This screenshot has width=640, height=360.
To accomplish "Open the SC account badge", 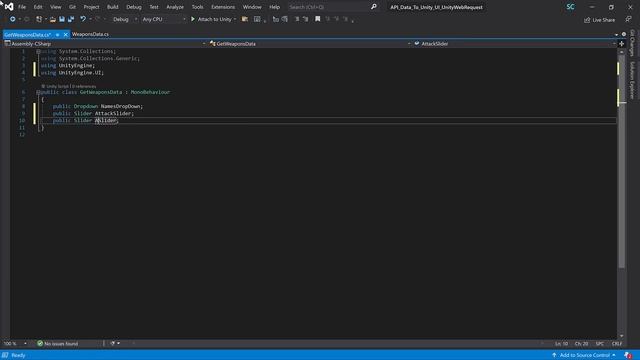I will [x=570, y=7].
